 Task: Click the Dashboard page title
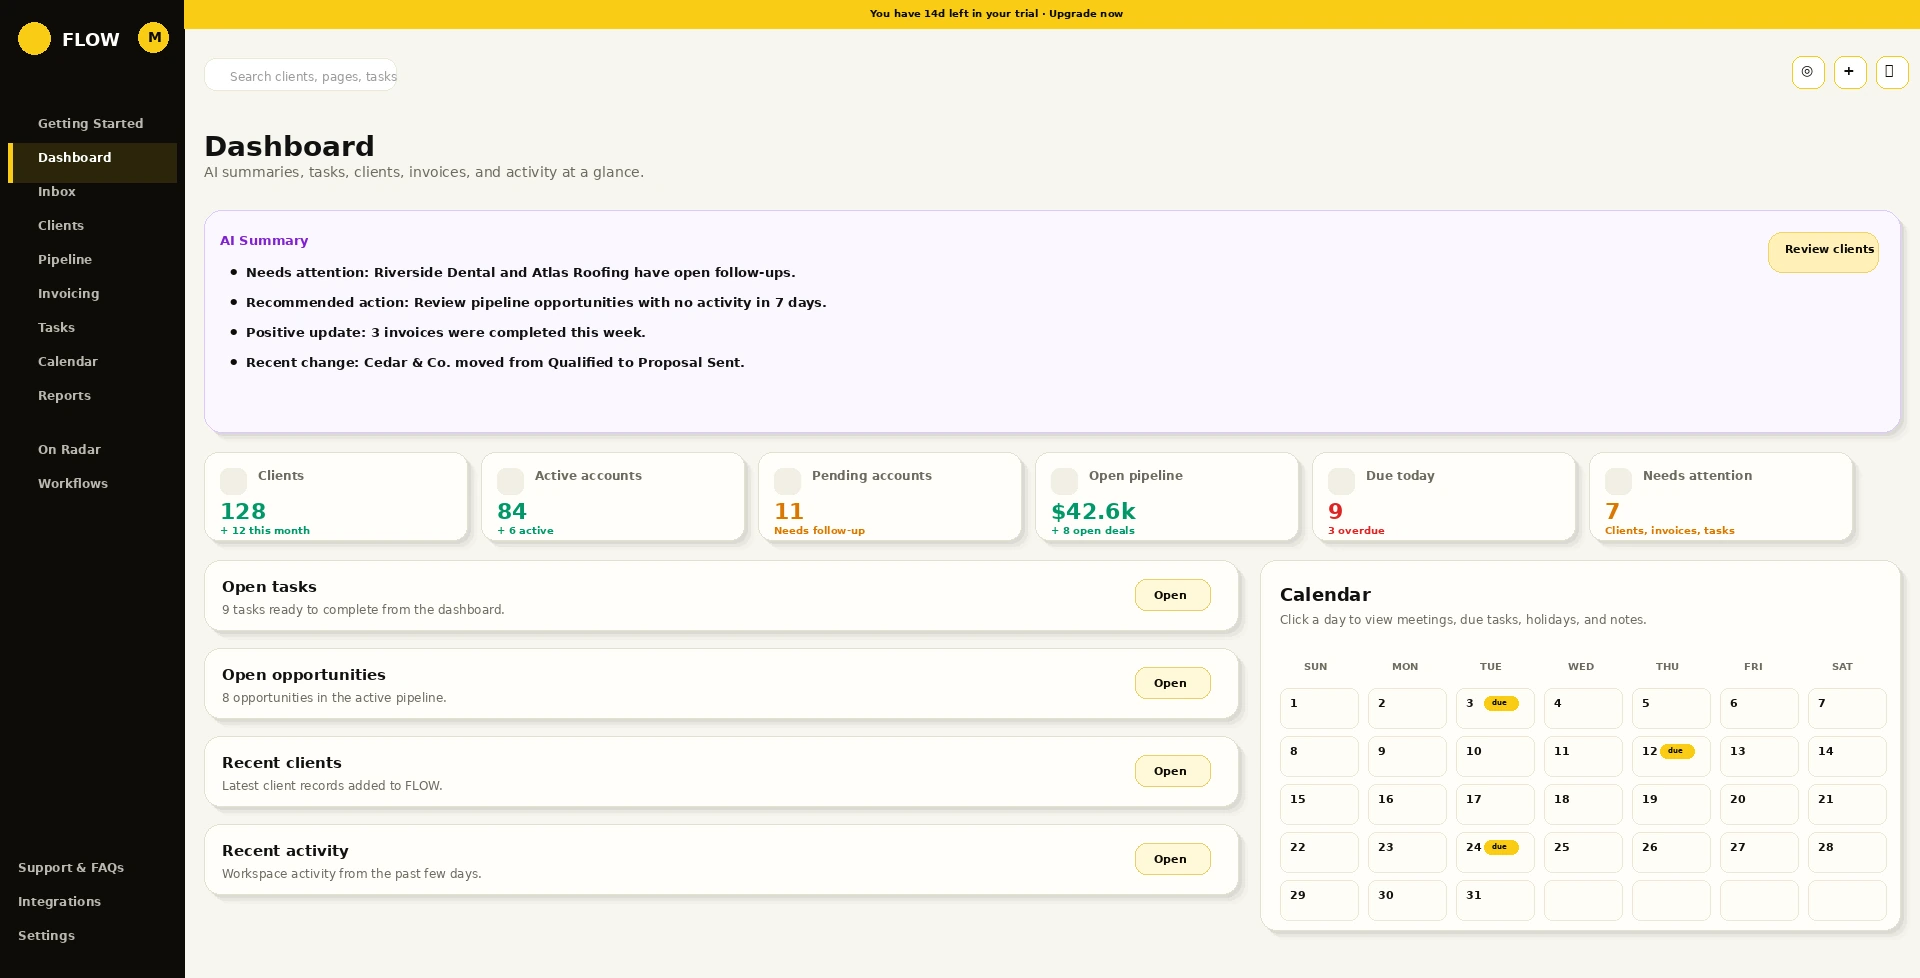click(289, 146)
